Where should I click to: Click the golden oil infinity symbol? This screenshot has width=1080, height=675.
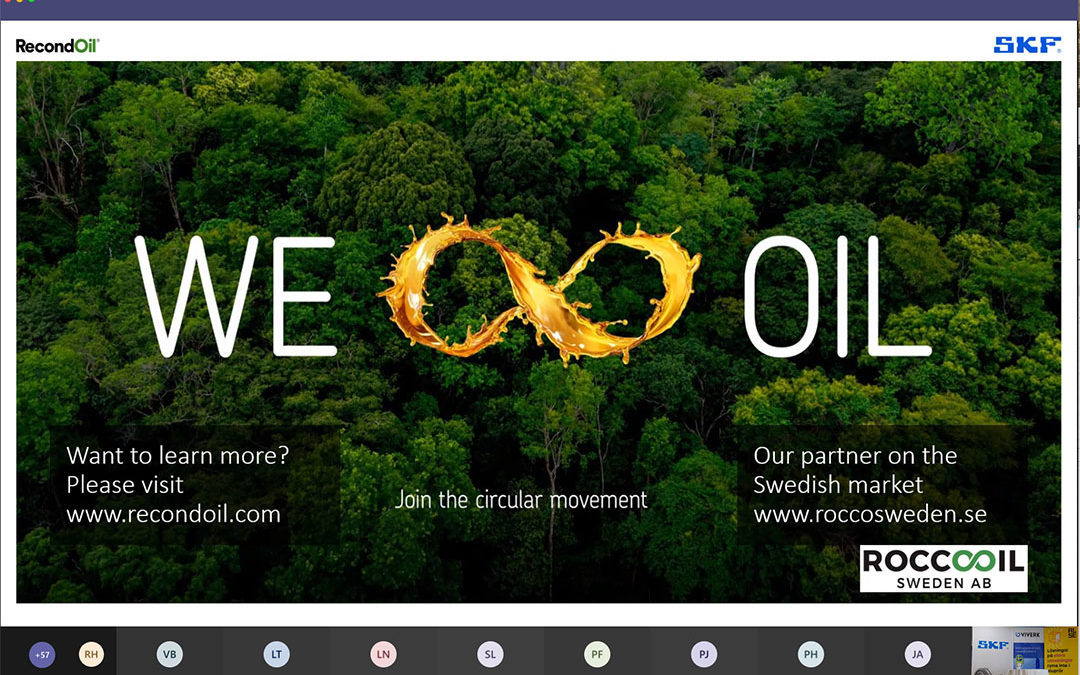(x=540, y=289)
